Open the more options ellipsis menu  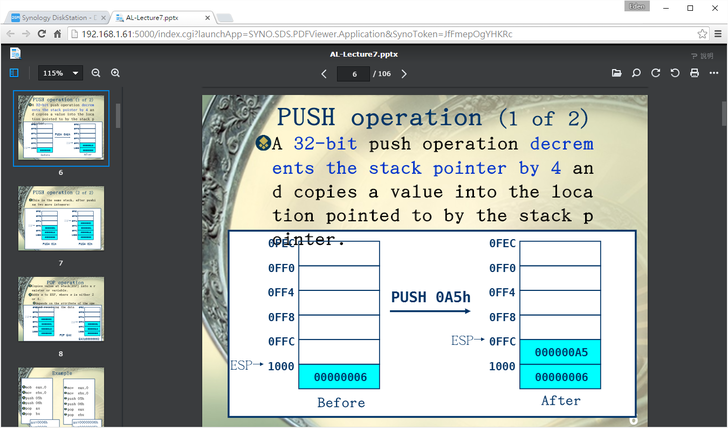pos(713,73)
